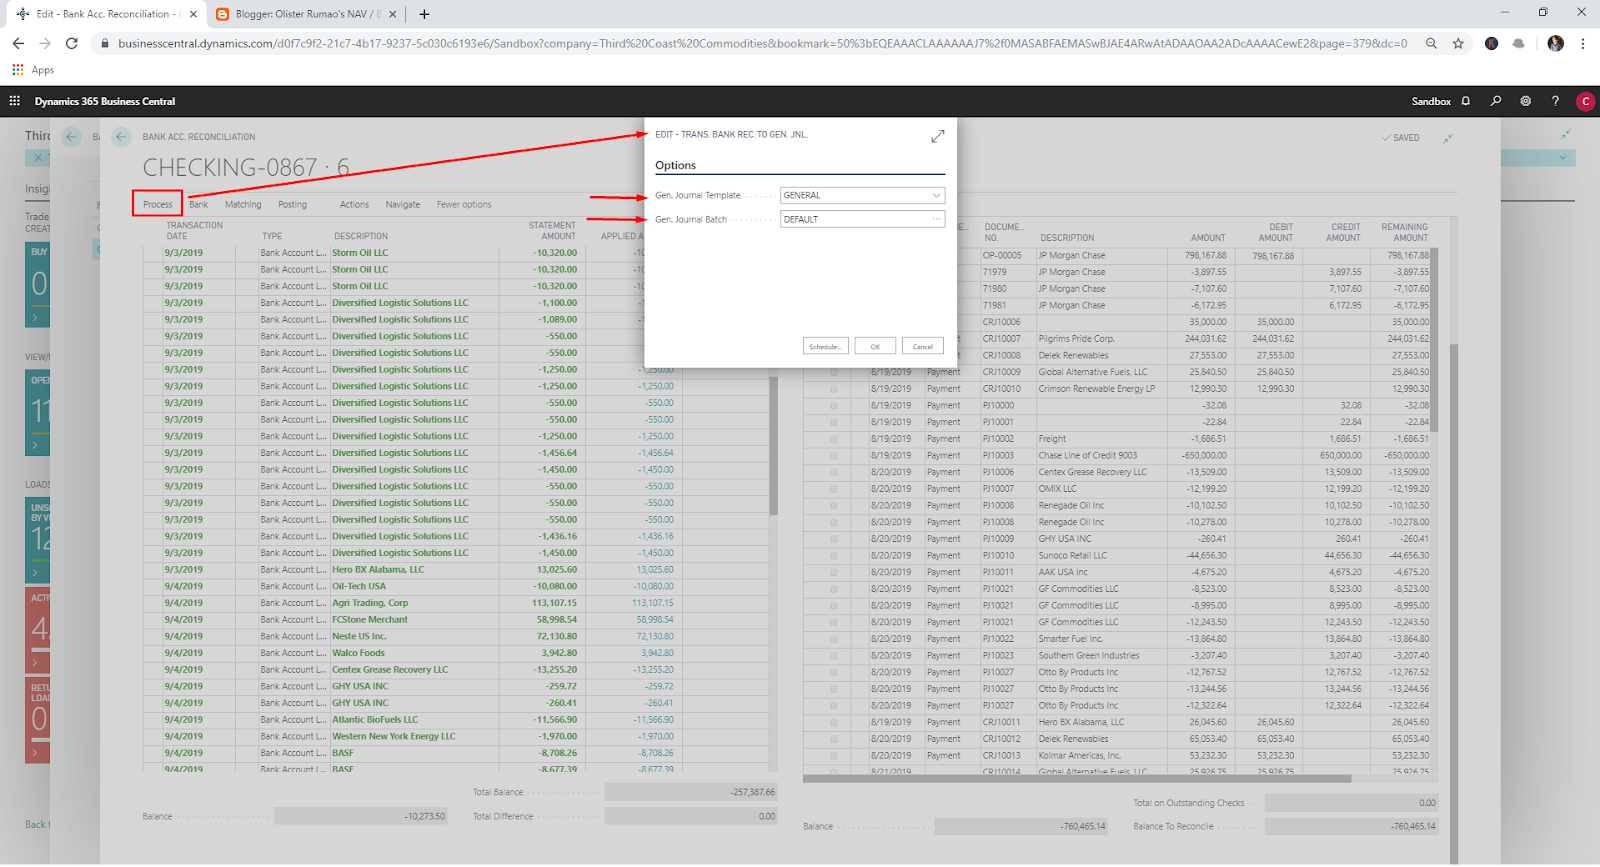The width and height of the screenshot is (1600, 867).
Task: Click the Oil-Tech USA statement line
Action: [359, 586]
